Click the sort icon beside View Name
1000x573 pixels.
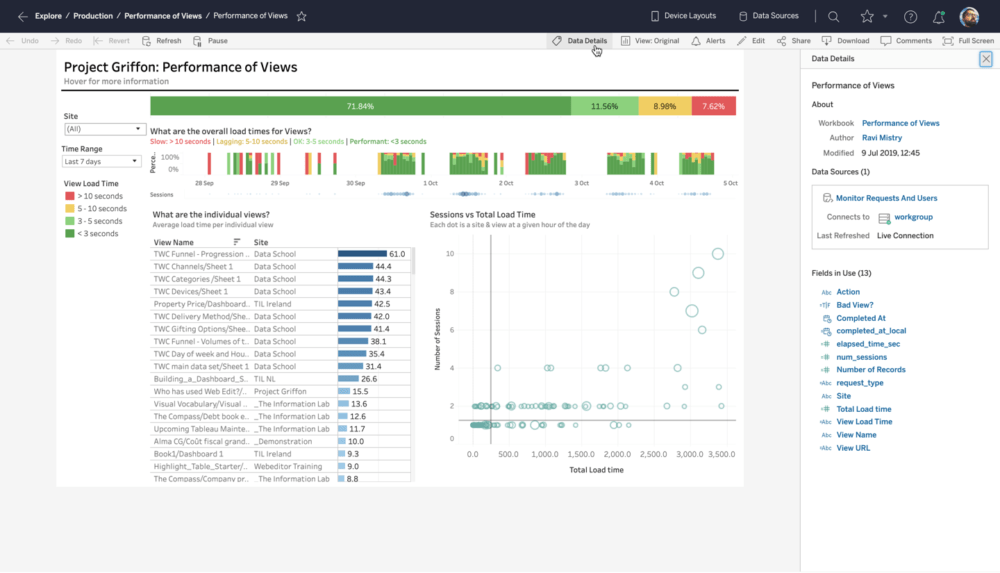point(237,242)
